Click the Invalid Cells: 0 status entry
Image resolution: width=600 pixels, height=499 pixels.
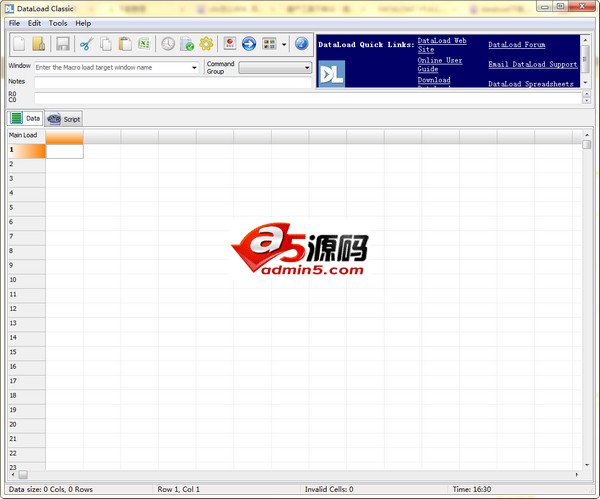click(329, 489)
